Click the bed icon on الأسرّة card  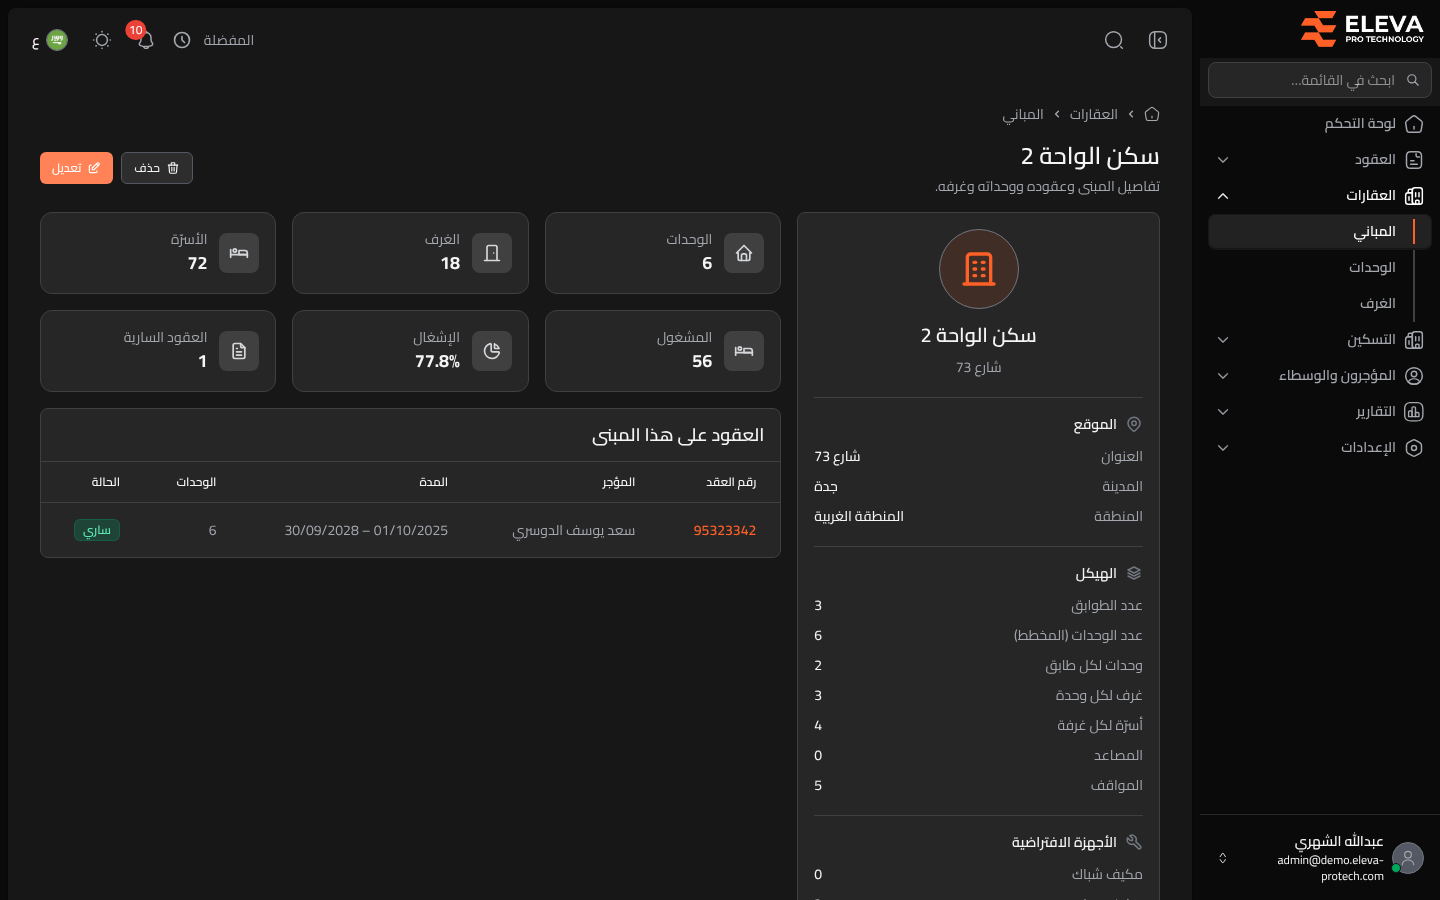click(239, 253)
